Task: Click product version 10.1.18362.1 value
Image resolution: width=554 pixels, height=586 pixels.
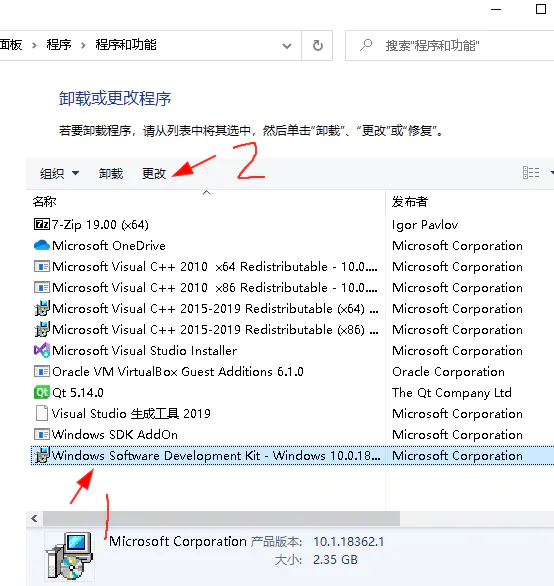Action: pyautogui.click(x=348, y=542)
